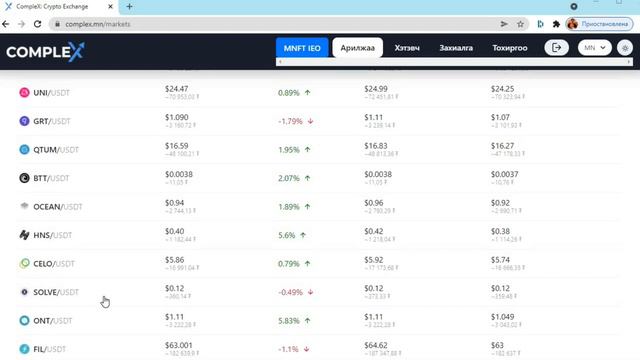640x360 pixels.
Task: Click the QTUM low price $16.27
Action: pyautogui.click(x=502, y=146)
